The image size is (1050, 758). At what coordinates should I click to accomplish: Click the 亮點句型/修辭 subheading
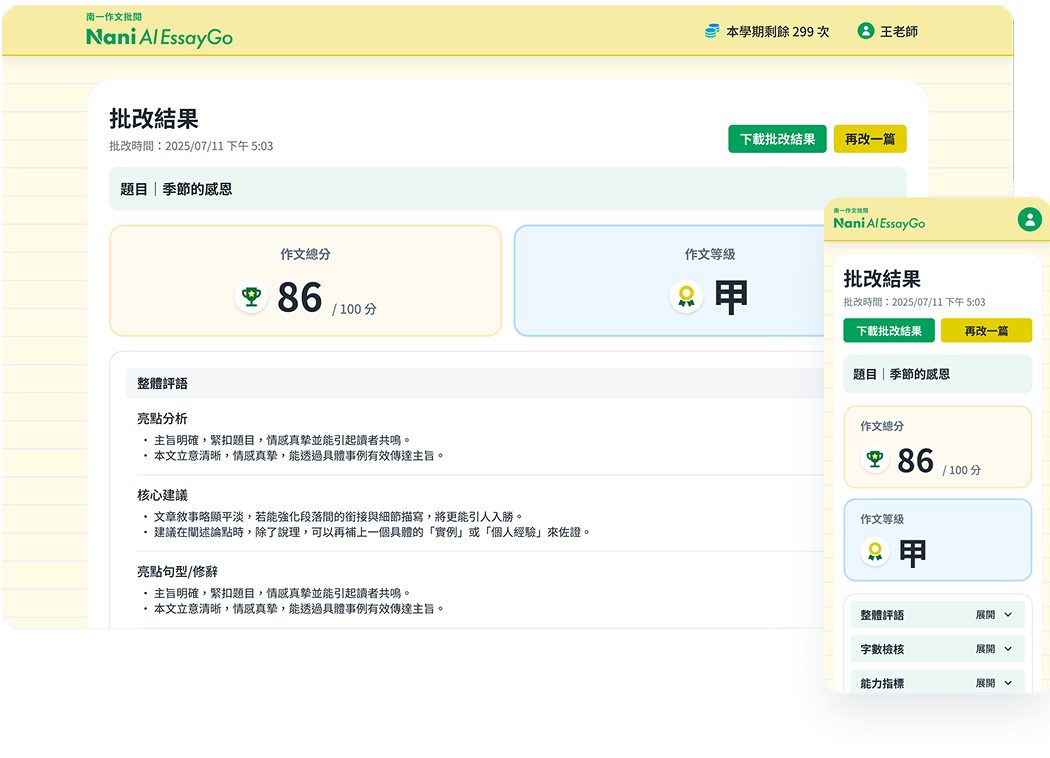177,571
